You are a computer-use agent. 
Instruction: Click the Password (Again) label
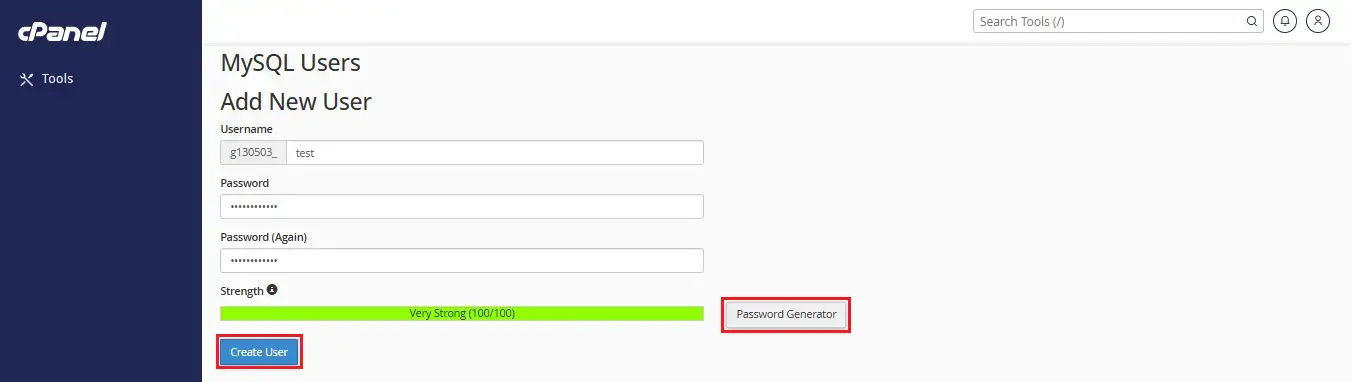click(264, 237)
